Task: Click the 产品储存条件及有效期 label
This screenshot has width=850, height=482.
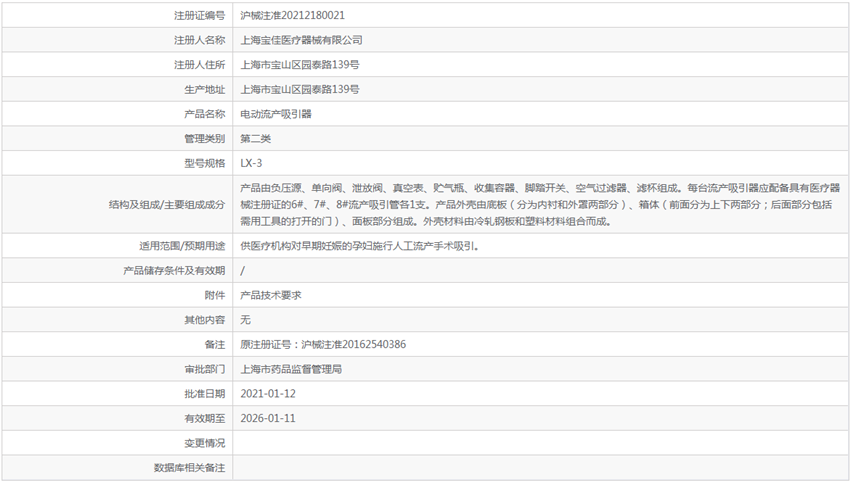Action: [174, 271]
